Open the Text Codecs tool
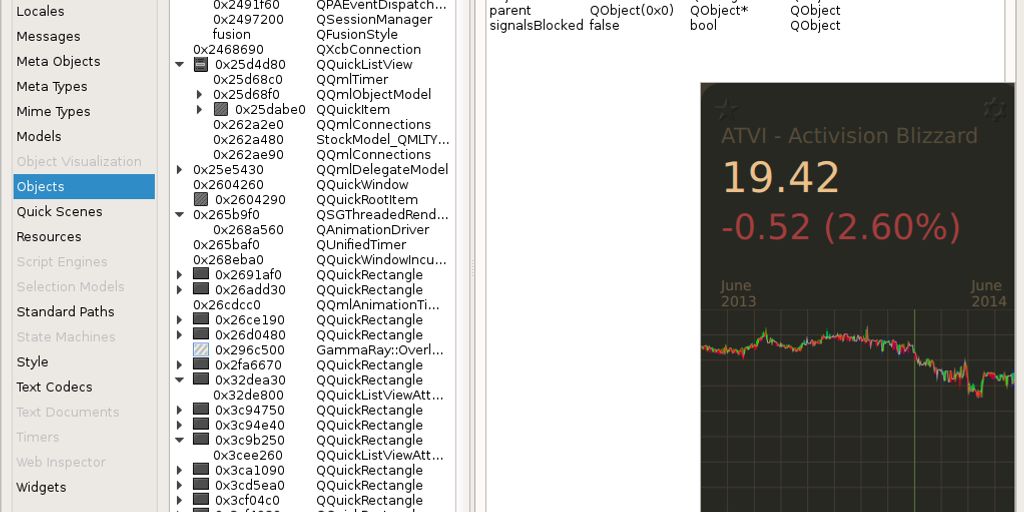 point(84,387)
